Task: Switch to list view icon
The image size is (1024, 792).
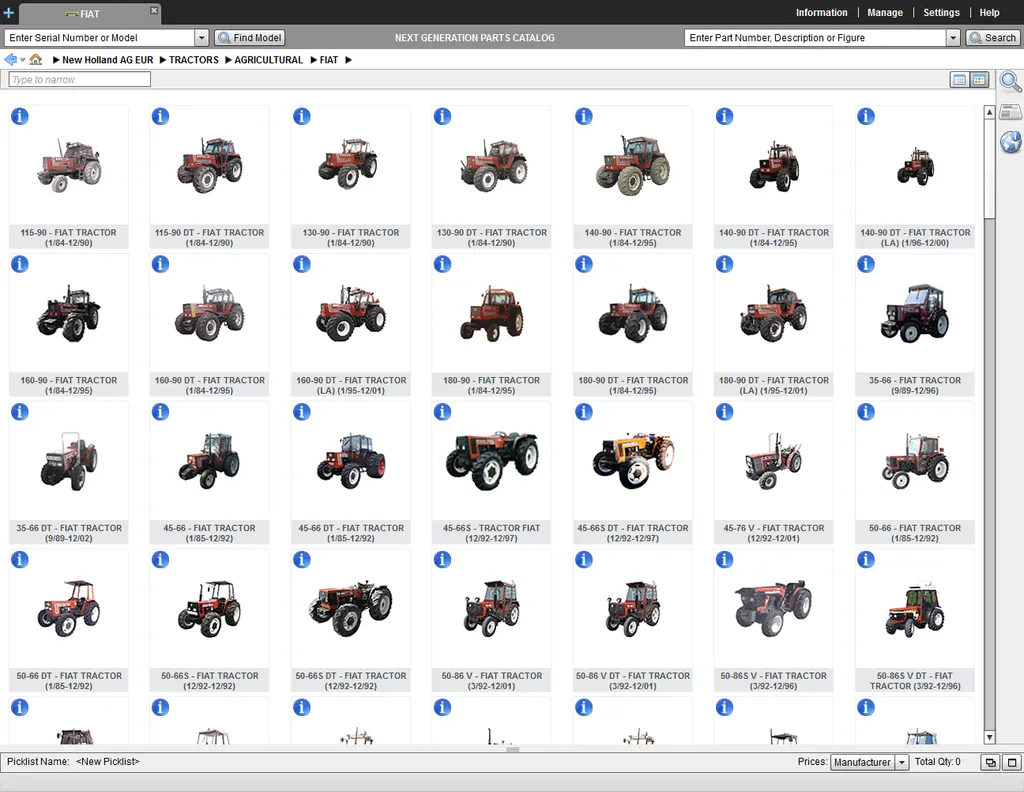Action: coord(959,80)
